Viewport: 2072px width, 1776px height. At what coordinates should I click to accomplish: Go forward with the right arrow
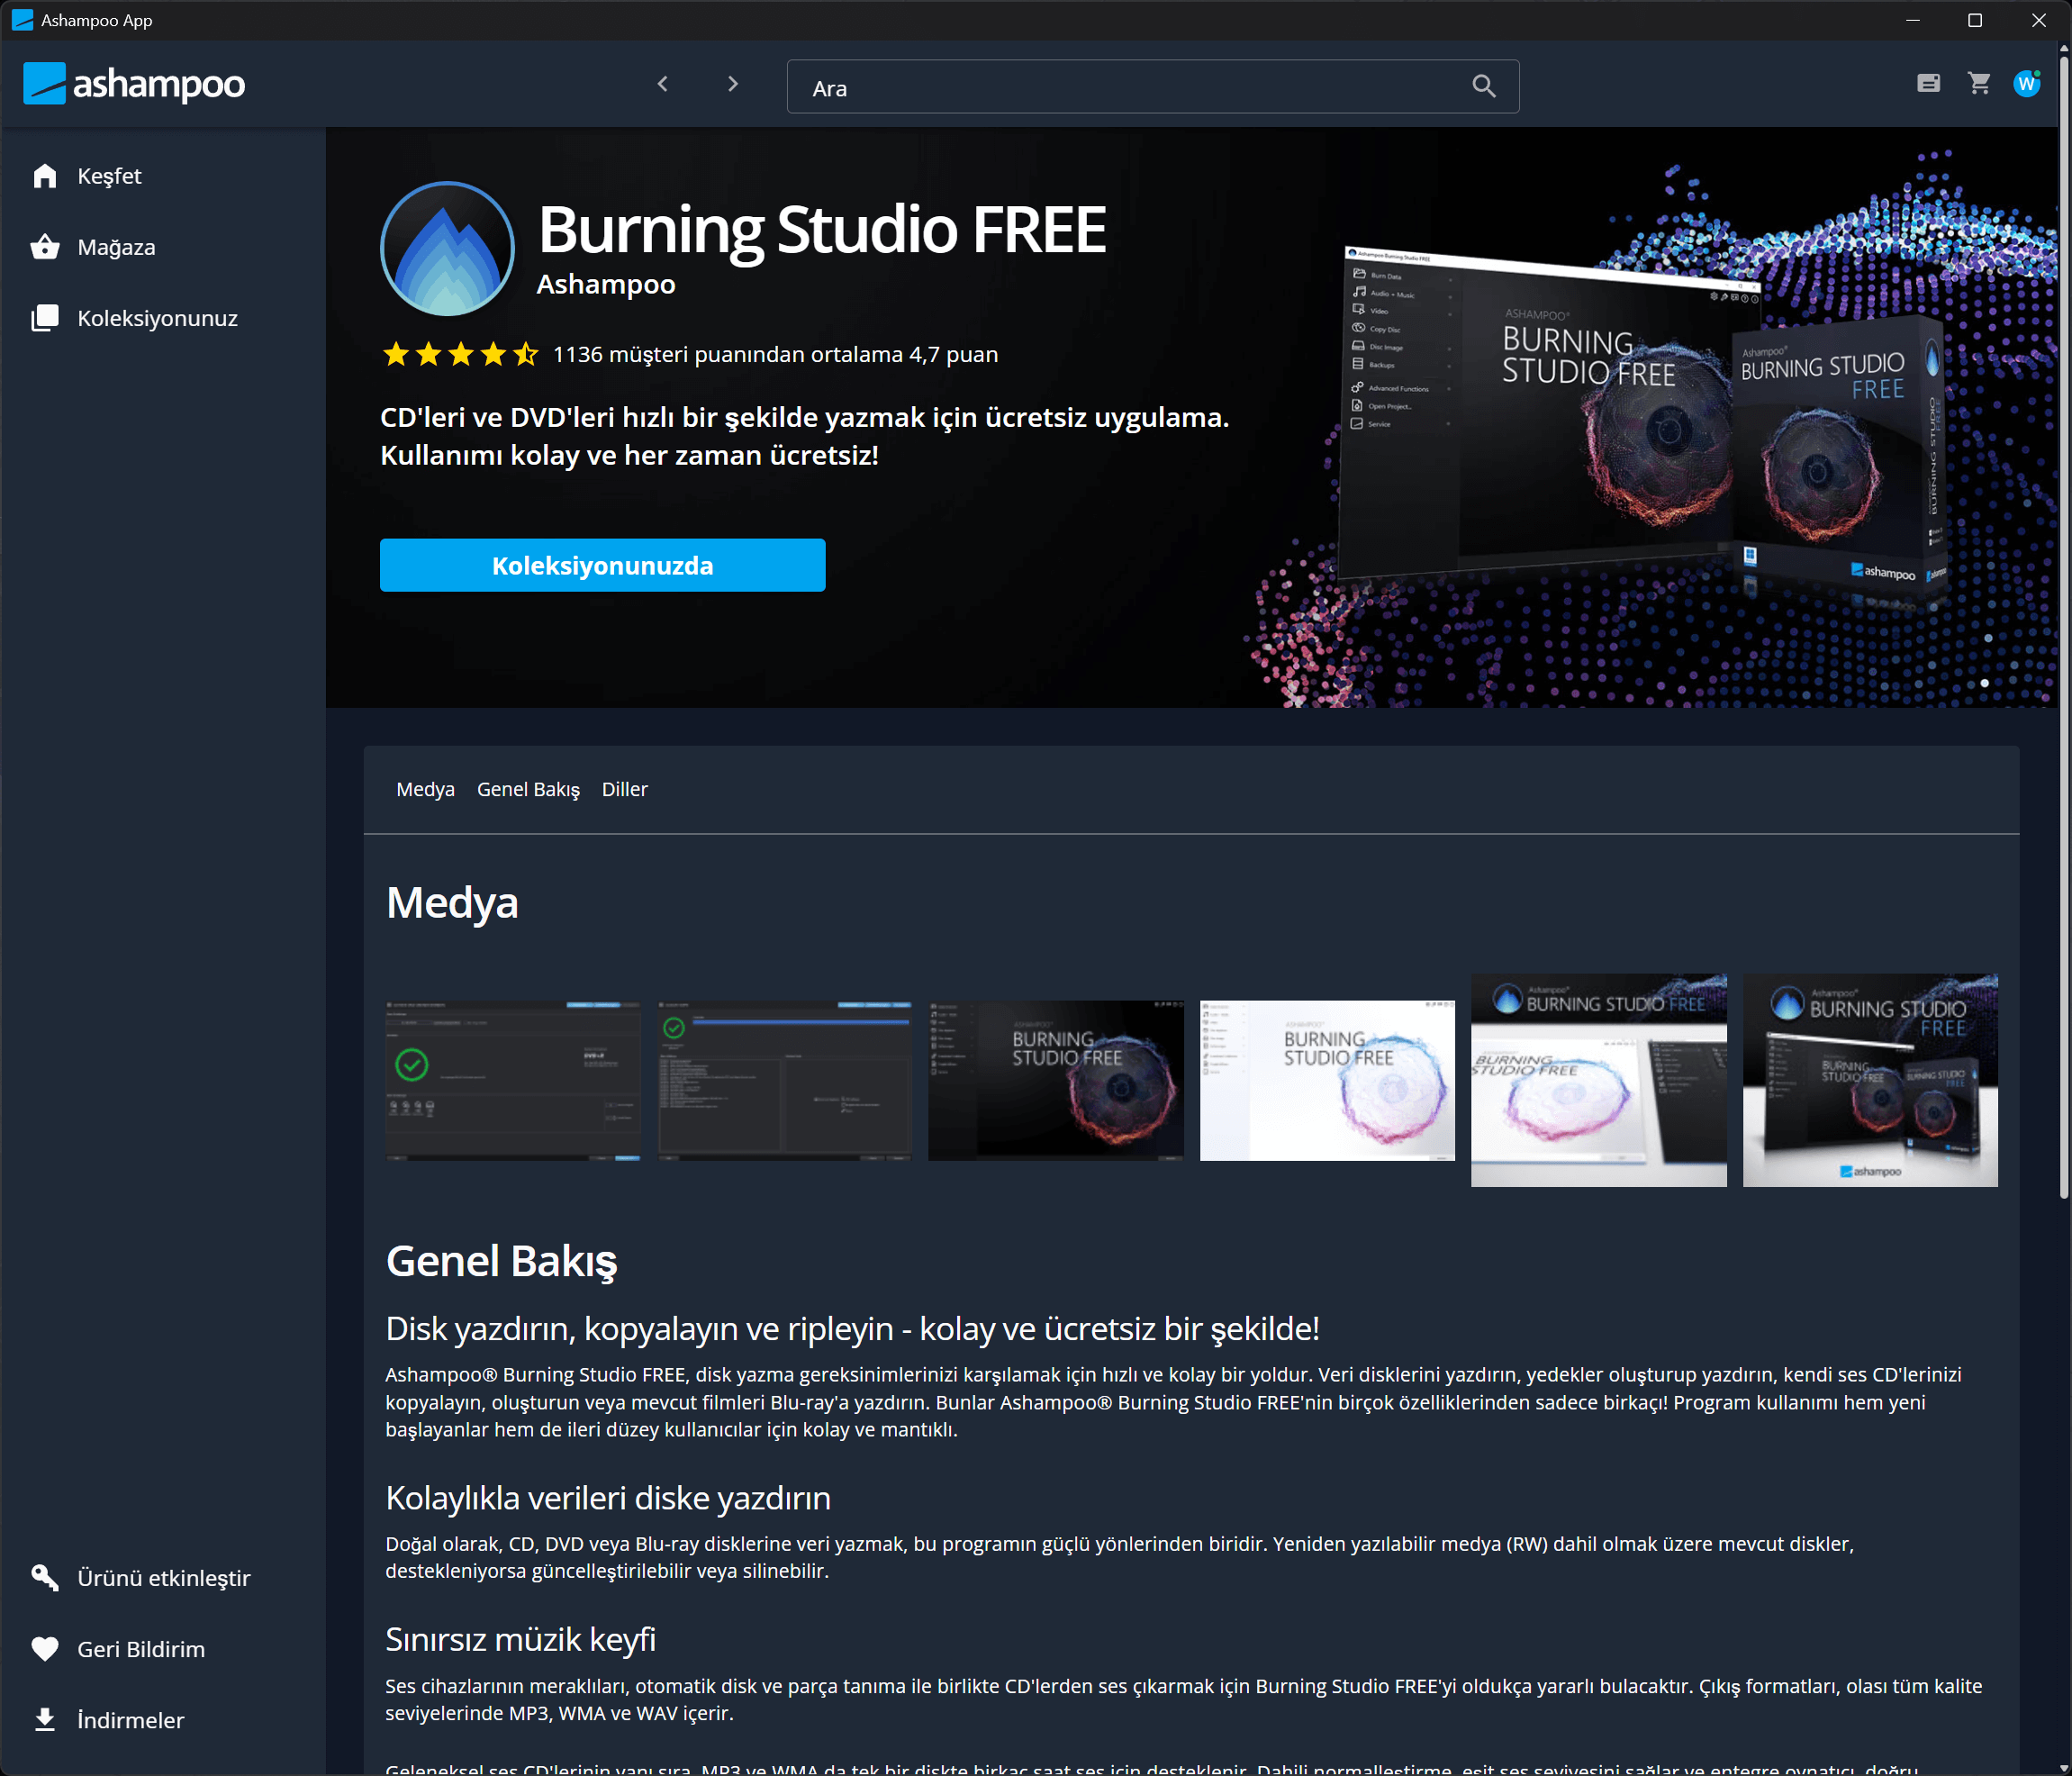tap(733, 85)
